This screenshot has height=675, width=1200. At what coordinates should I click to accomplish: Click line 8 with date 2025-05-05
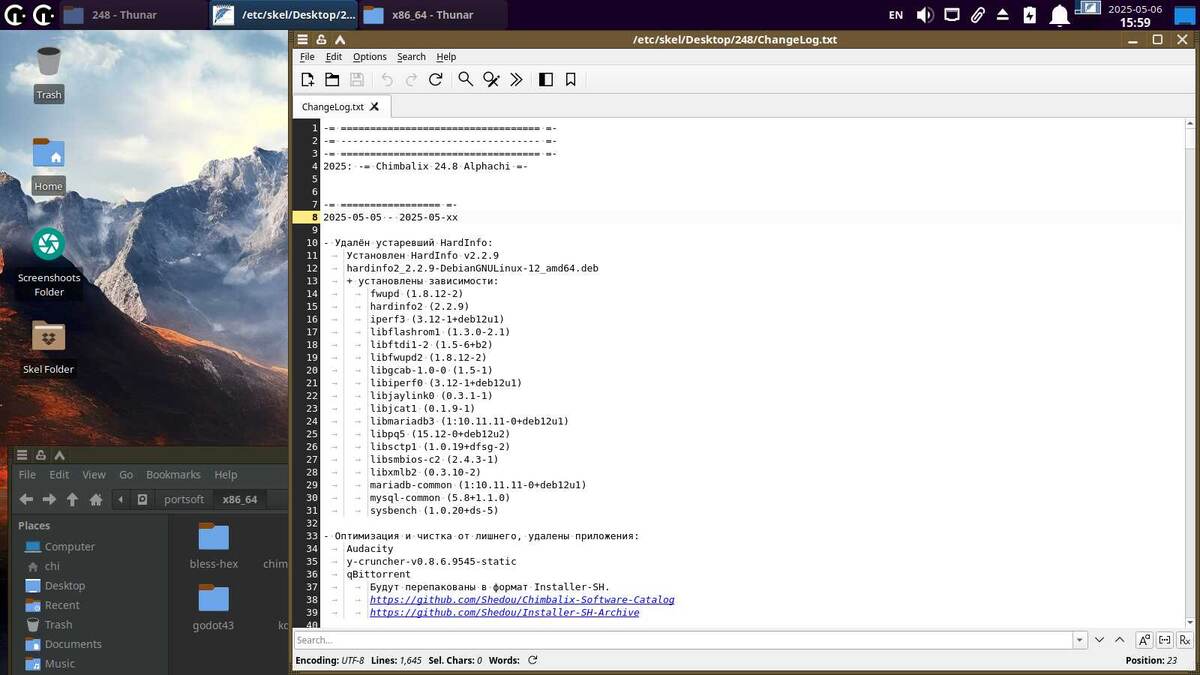[x=391, y=217]
